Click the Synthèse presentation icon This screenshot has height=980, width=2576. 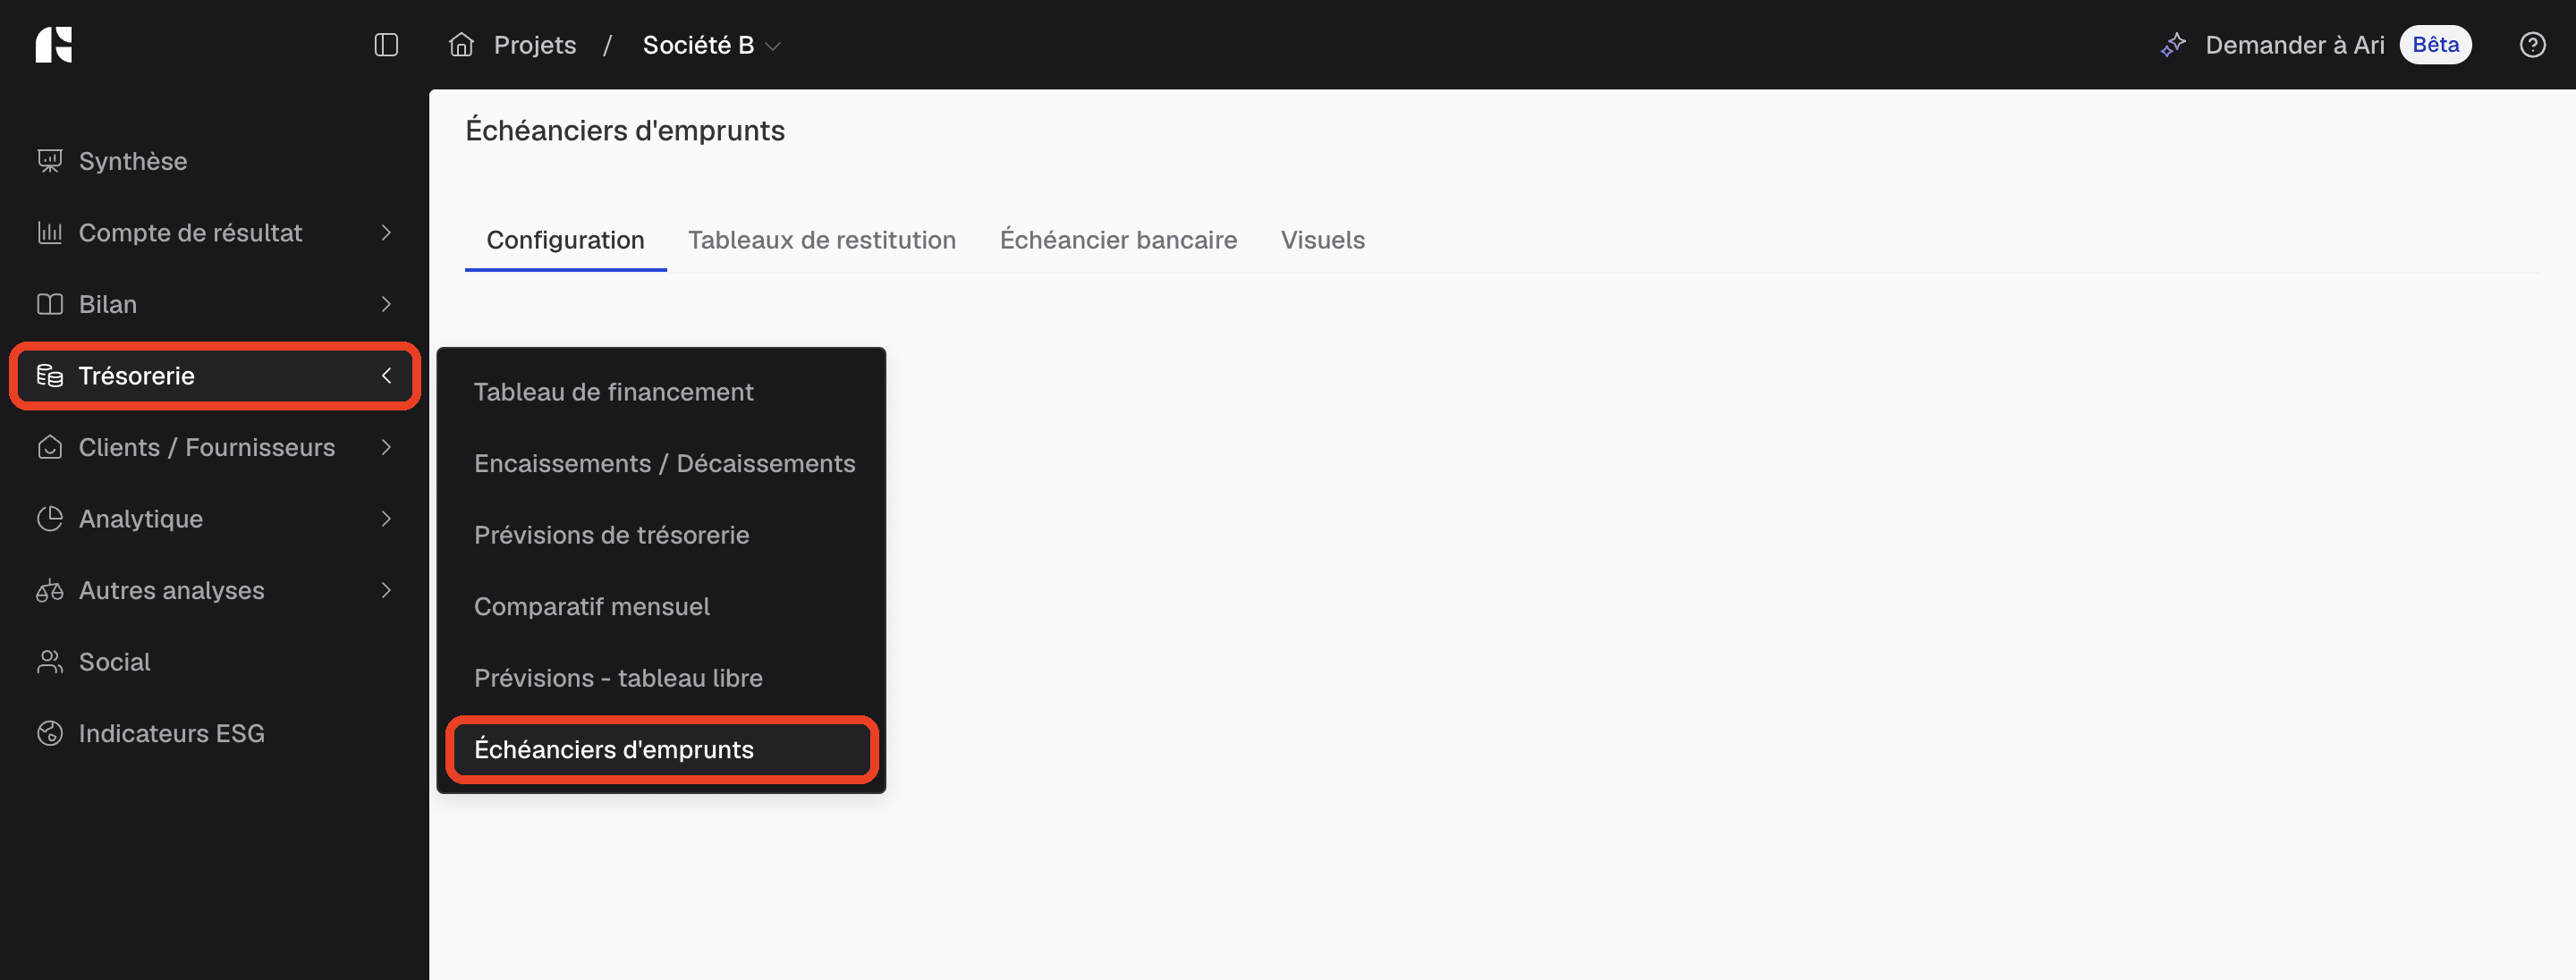pos(49,161)
